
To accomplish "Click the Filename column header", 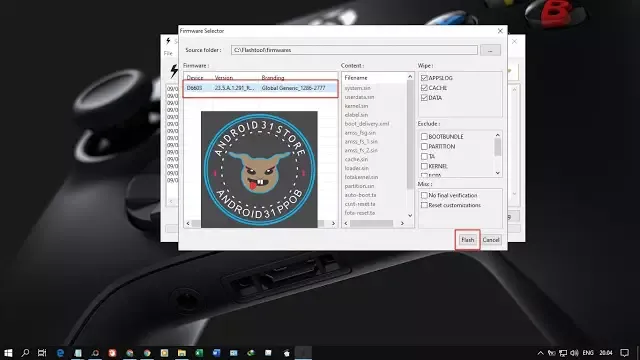I will tap(356, 78).
